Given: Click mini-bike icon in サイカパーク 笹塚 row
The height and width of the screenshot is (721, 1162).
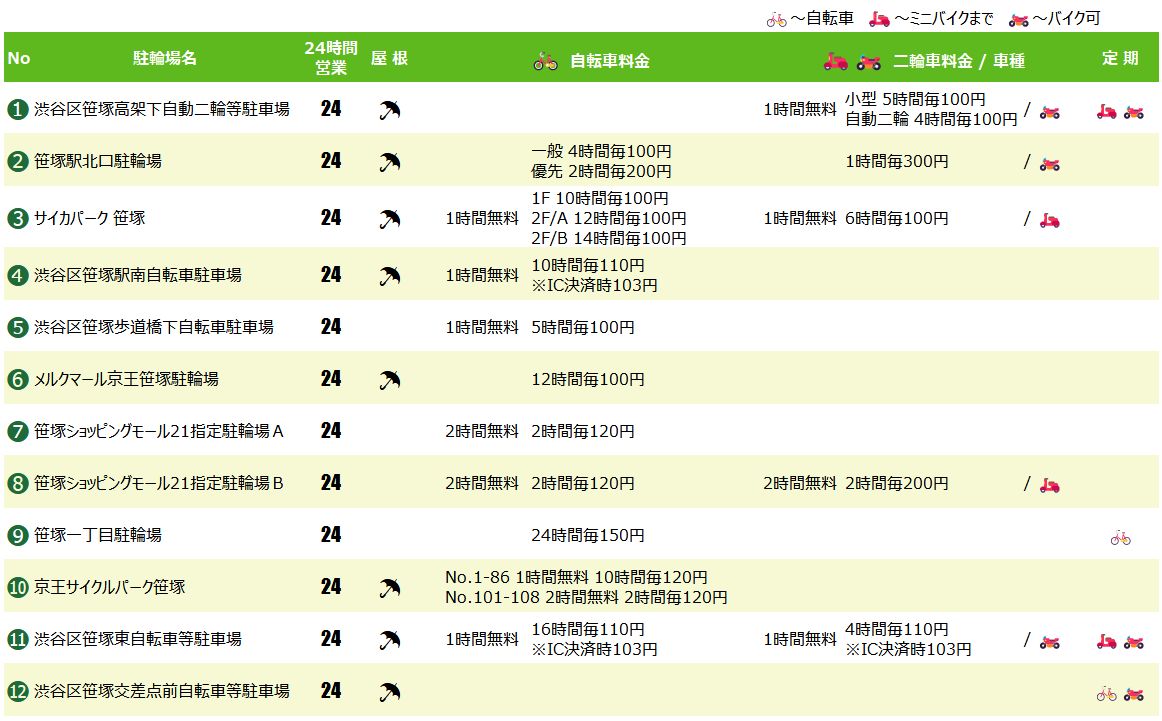Looking at the screenshot, I should pyautogui.click(x=1049, y=220).
